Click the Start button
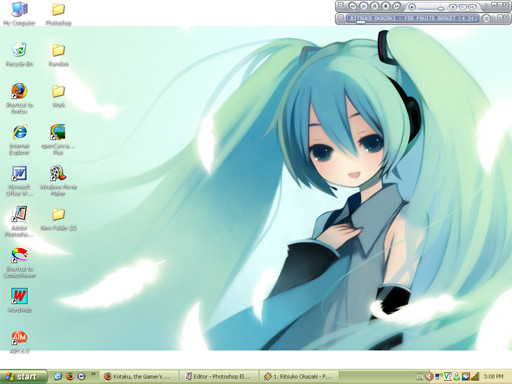Screen dimensions: 512x384 coord(23,377)
